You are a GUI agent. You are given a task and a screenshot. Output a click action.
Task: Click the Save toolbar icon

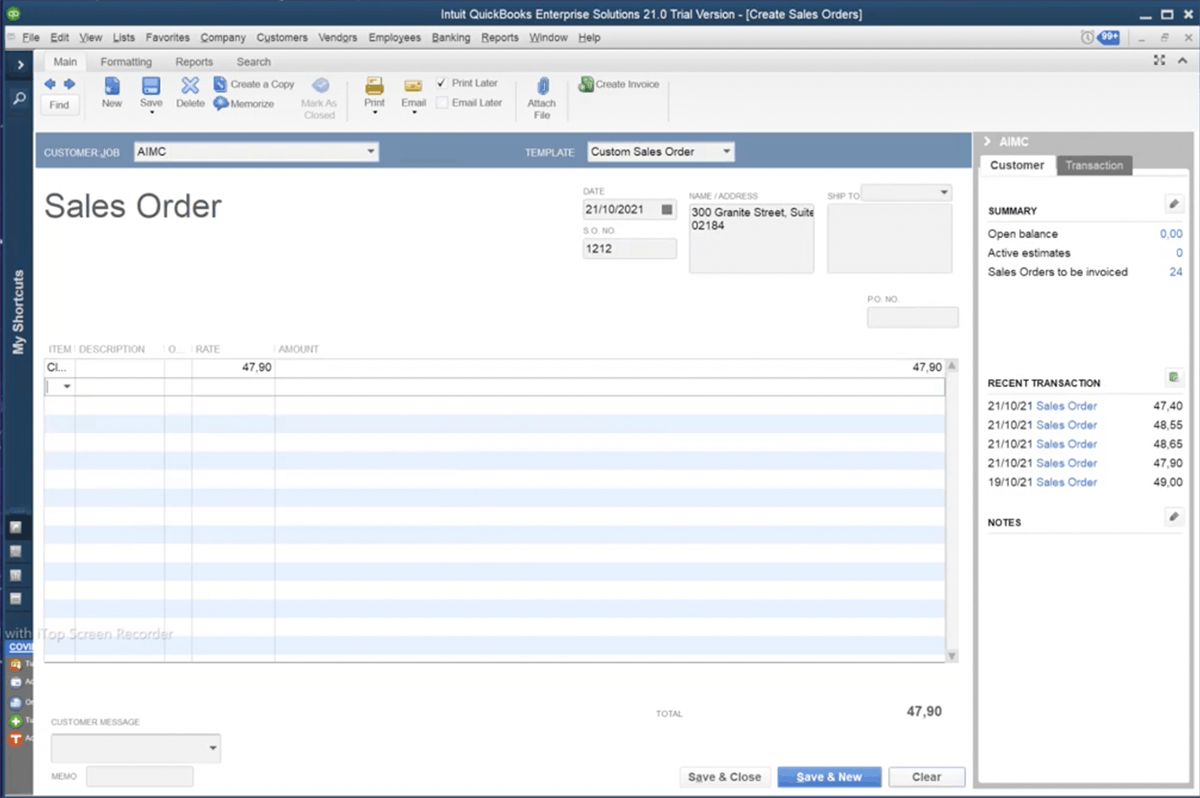pos(151,87)
